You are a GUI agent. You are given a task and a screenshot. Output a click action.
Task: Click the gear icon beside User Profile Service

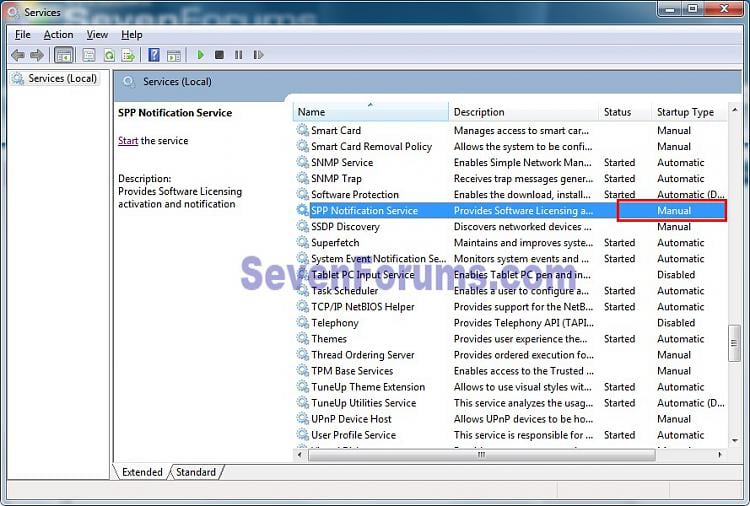303,435
